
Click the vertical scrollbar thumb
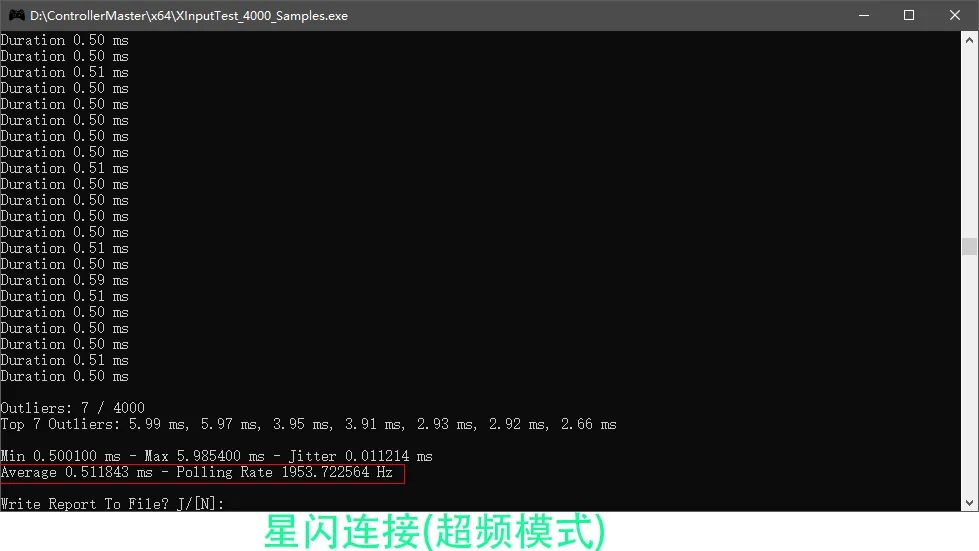(969, 246)
